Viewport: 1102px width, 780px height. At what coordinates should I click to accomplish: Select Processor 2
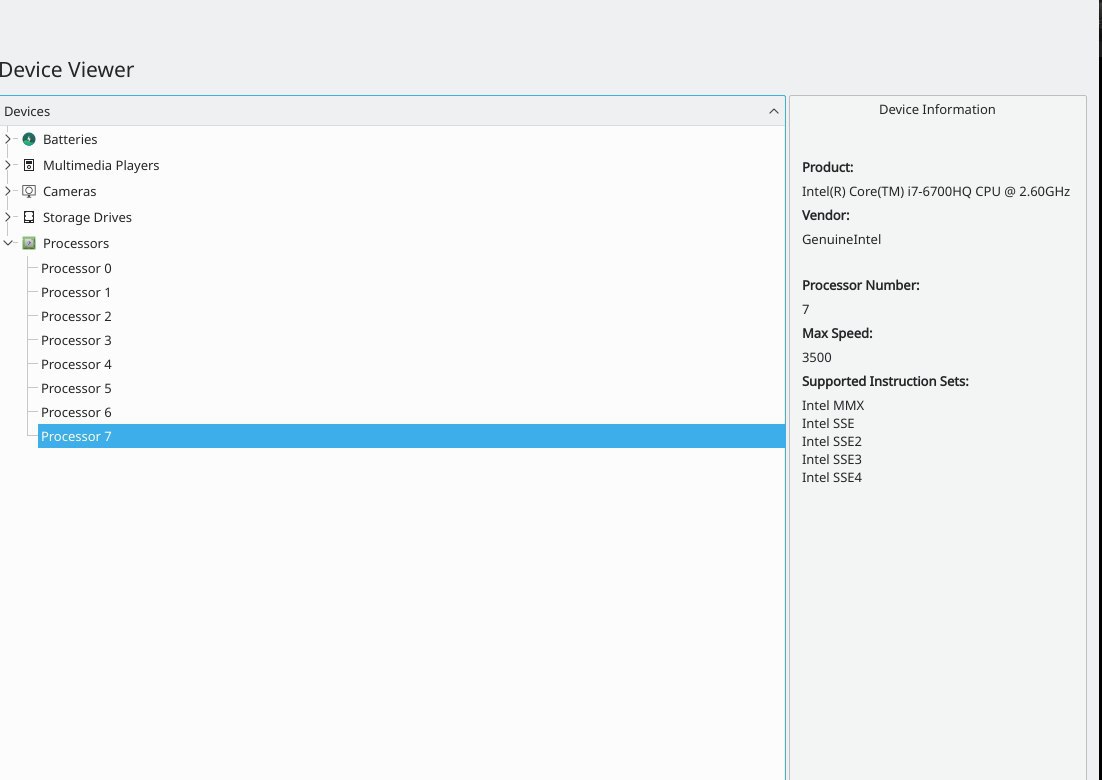76,316
